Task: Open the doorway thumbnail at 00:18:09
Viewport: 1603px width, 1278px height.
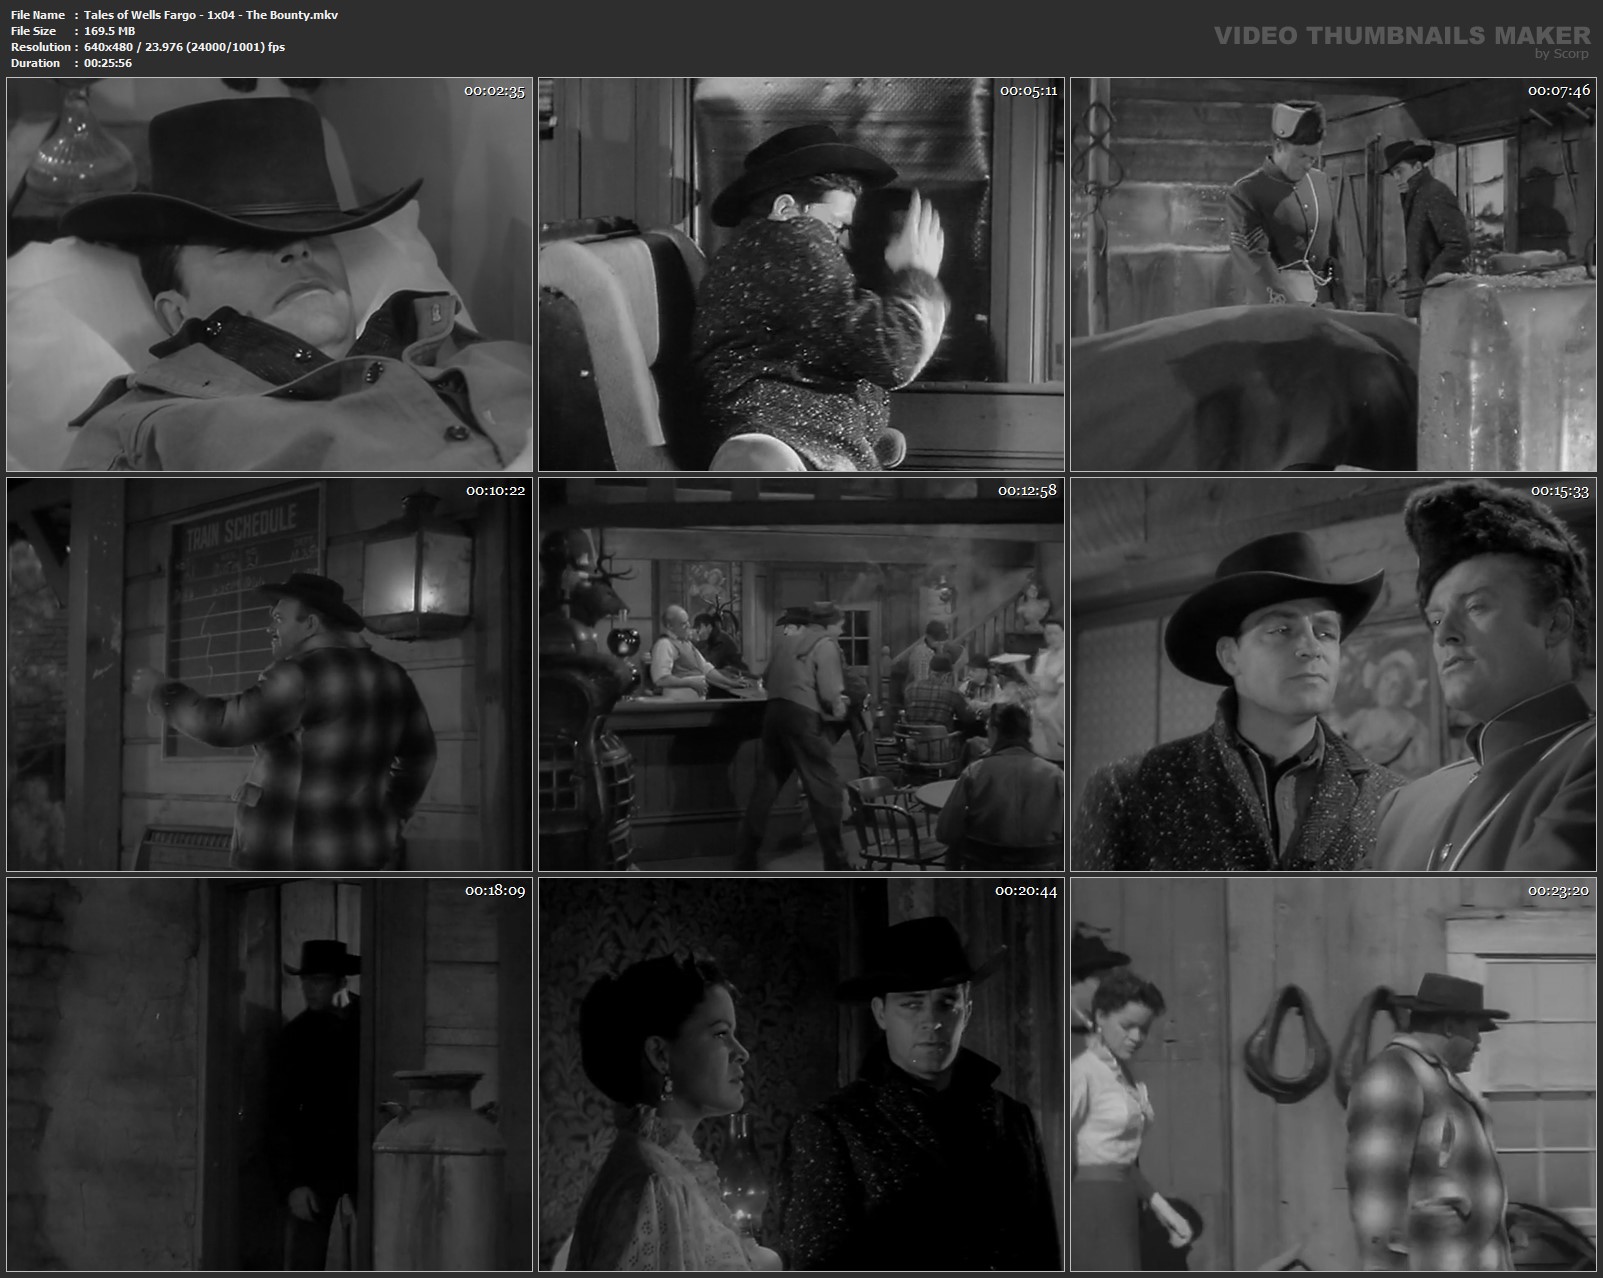Action: 269,1074
